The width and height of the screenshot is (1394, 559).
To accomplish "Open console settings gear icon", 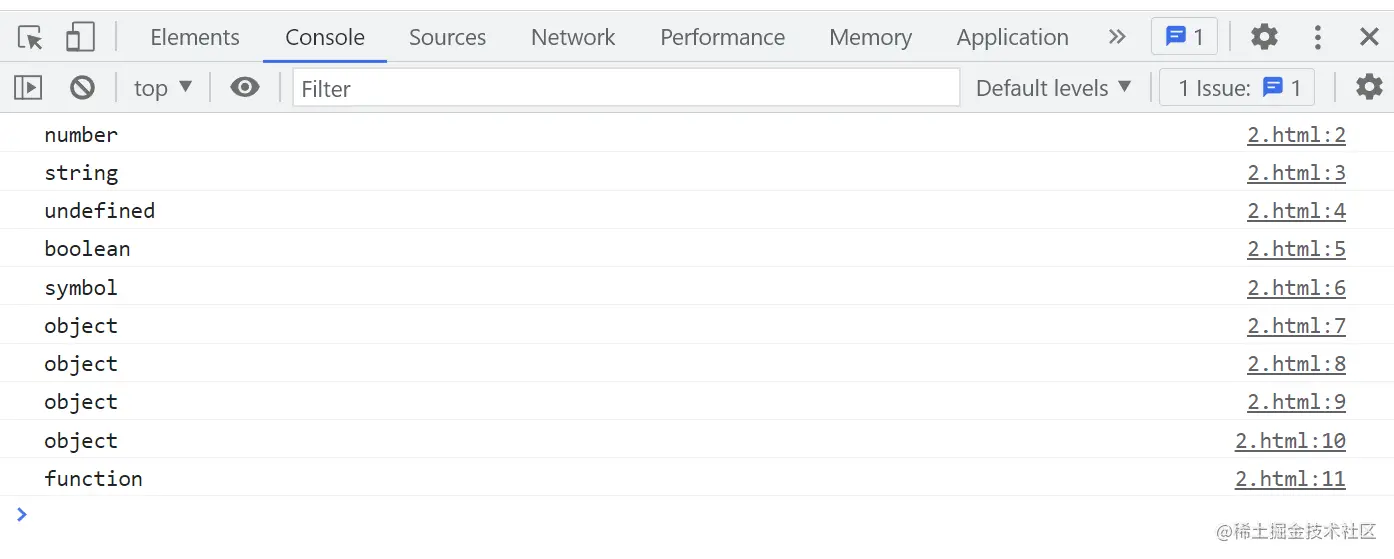I will tap(1368, 88).
